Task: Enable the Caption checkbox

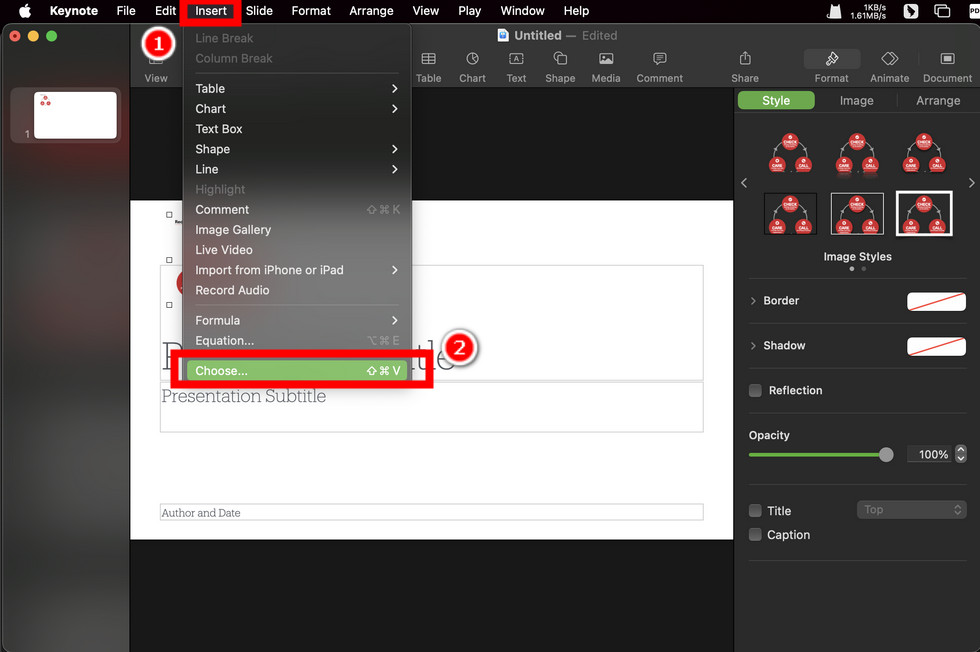Action: [755, 534]
